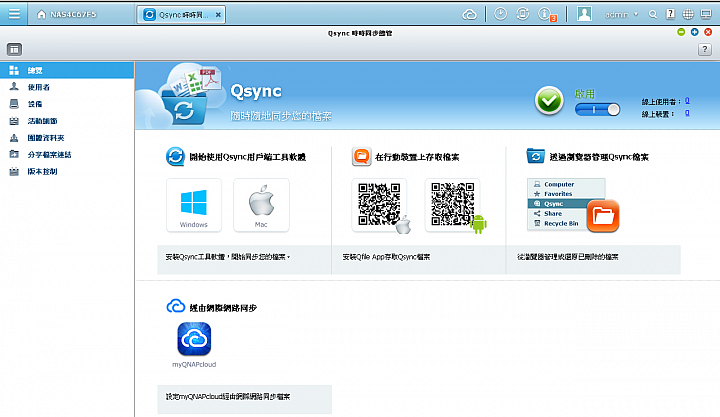Maximize the Qsync window blue button
The width and height of the screenshot is (720, 417).
(x=694, y=32)
